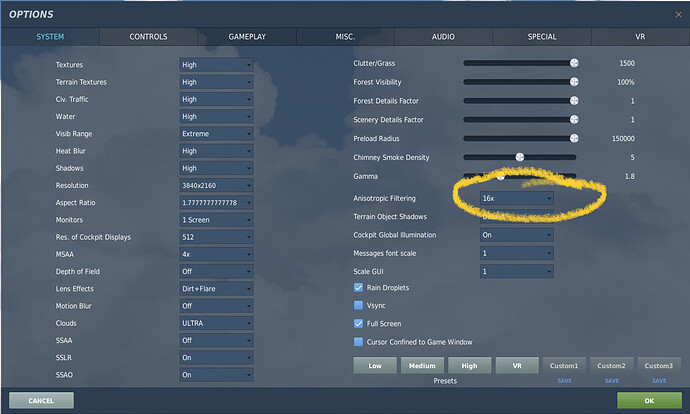Open the Clouds quality dropdown

tap(216, 323)
